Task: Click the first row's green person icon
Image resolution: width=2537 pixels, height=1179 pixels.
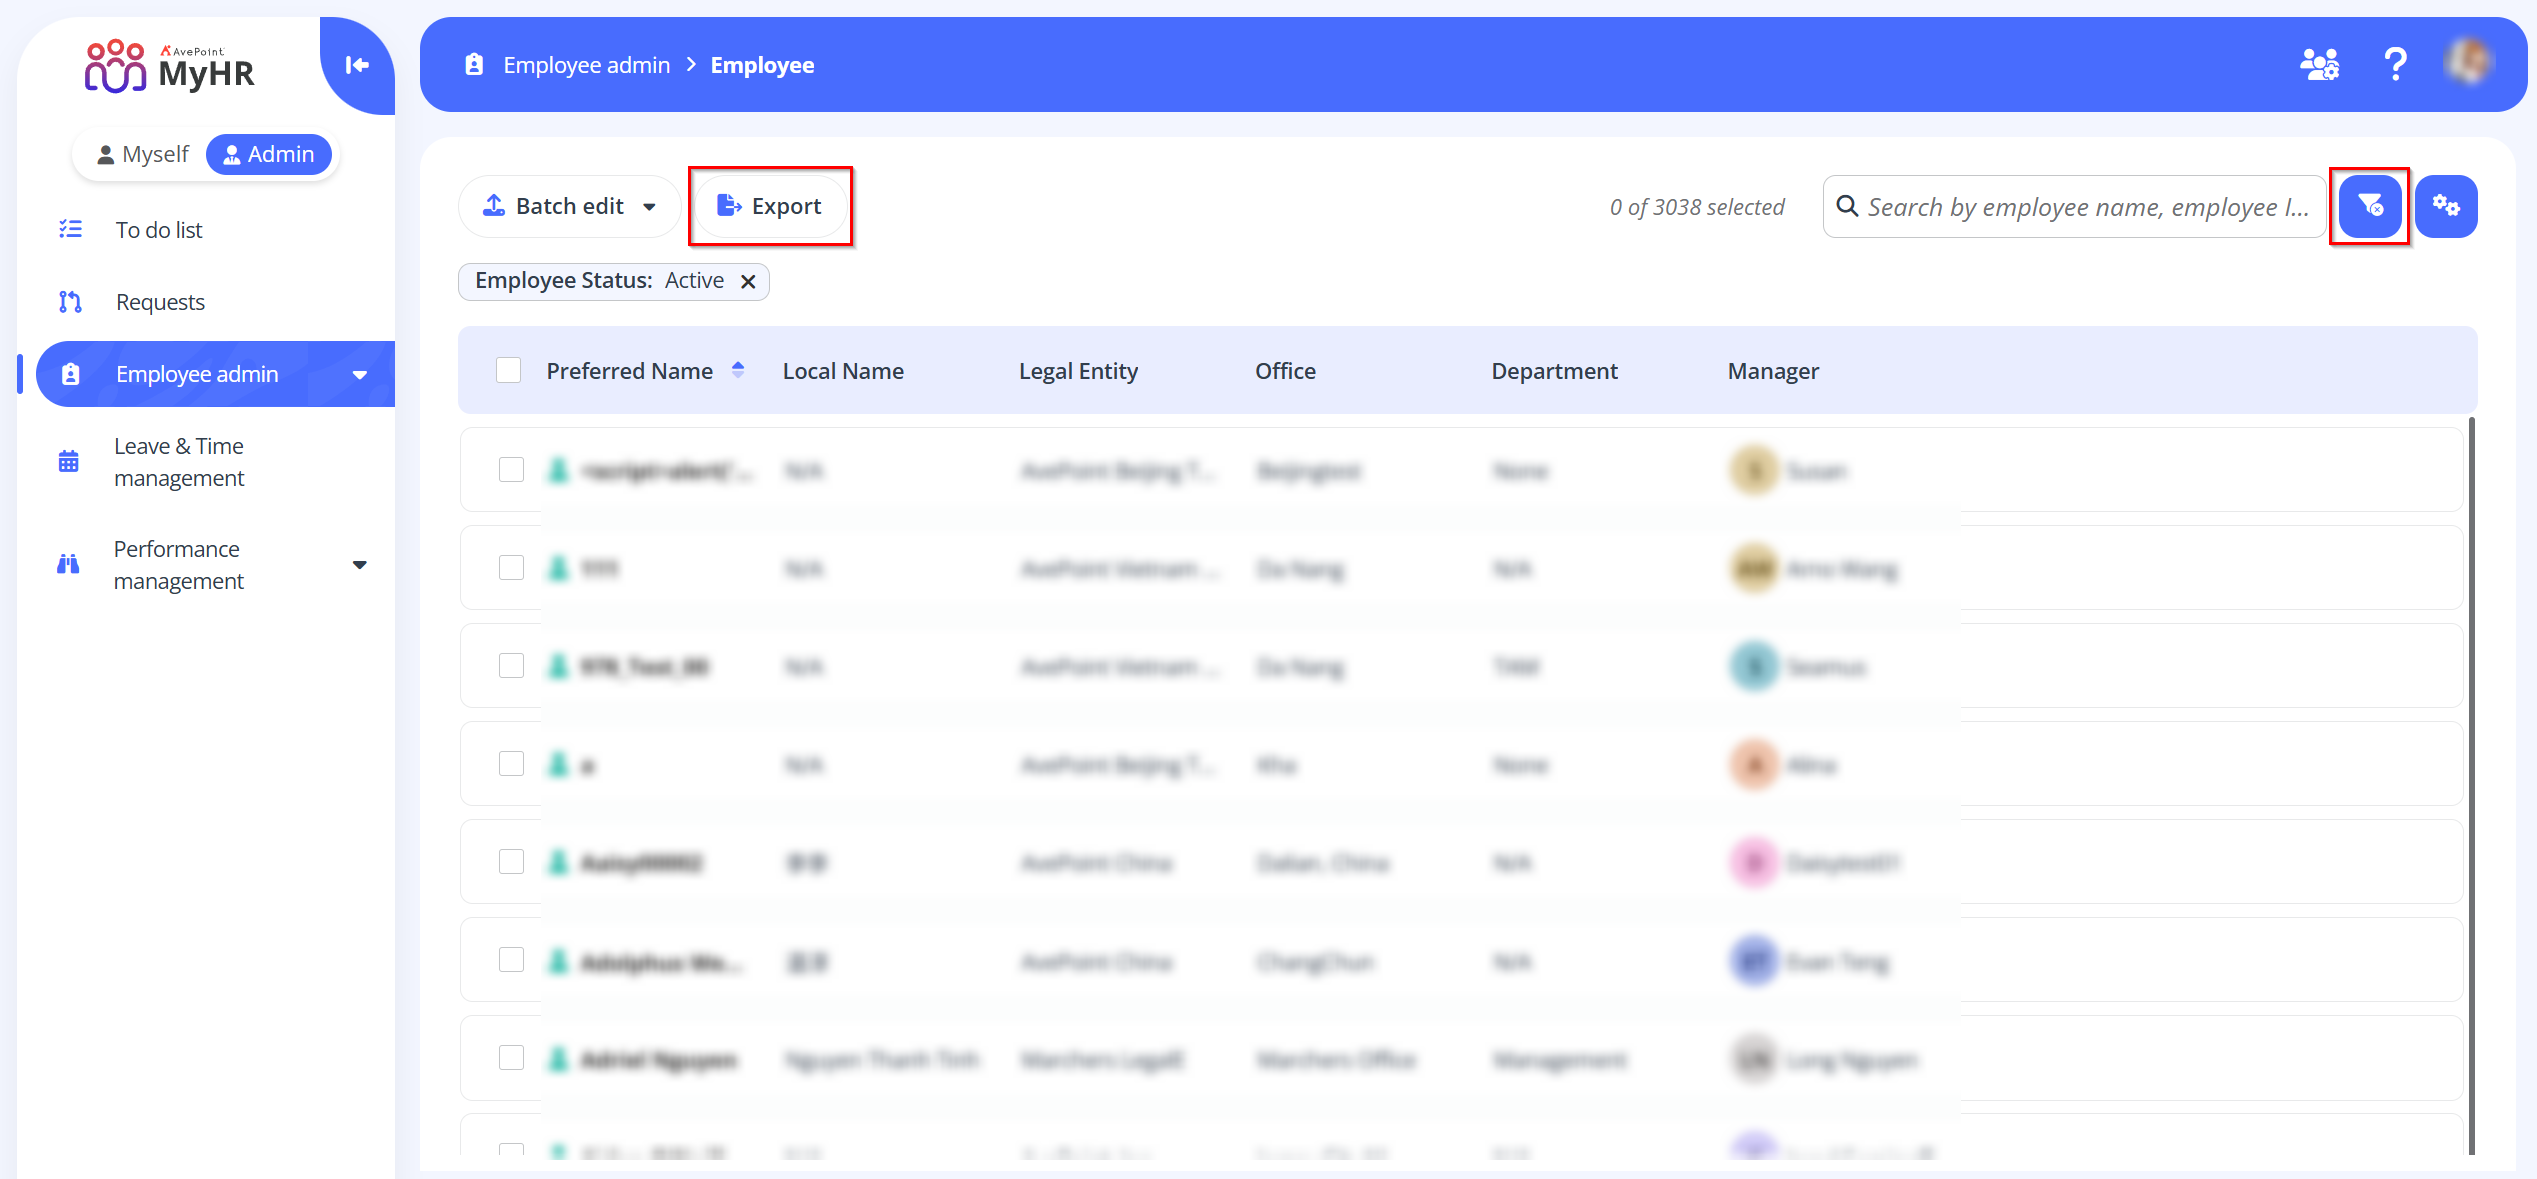Action: click(559, 470)
